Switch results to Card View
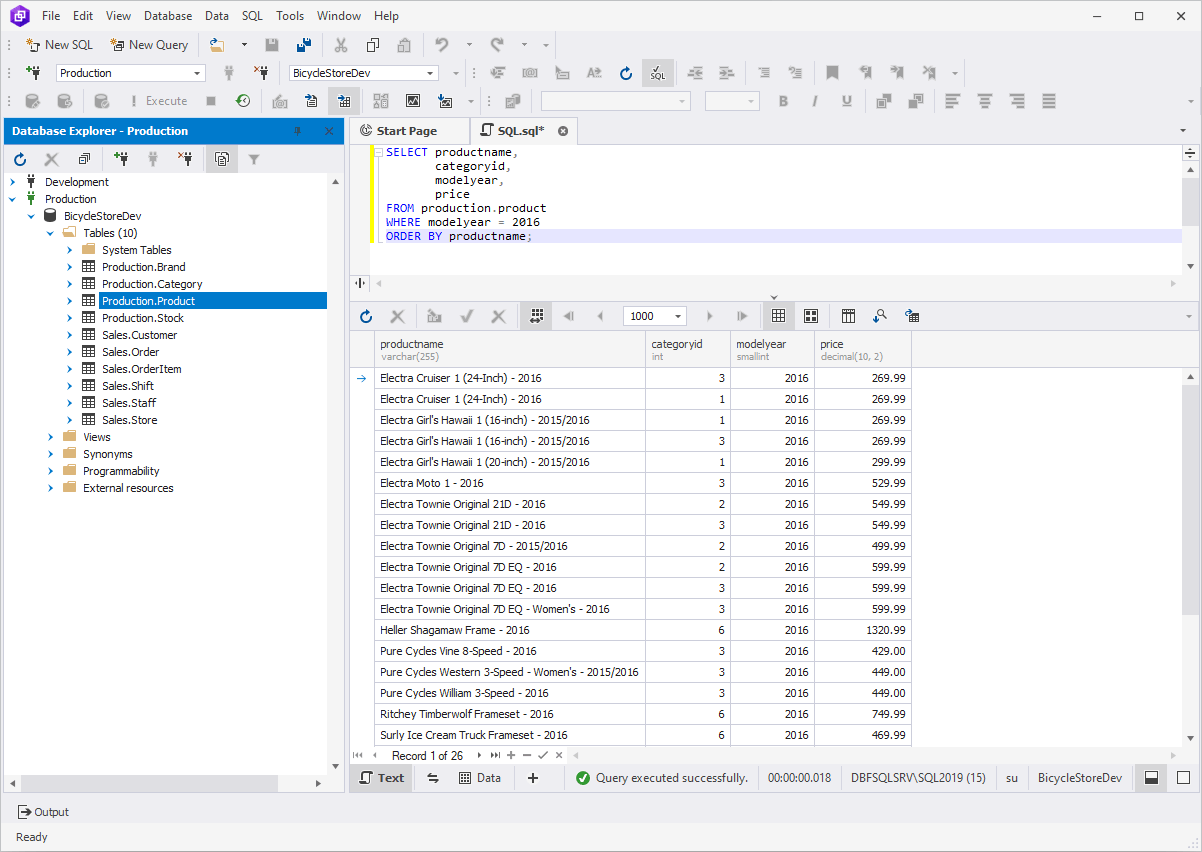This screenshot has height=852, width=1202. [x=811, y=316]
